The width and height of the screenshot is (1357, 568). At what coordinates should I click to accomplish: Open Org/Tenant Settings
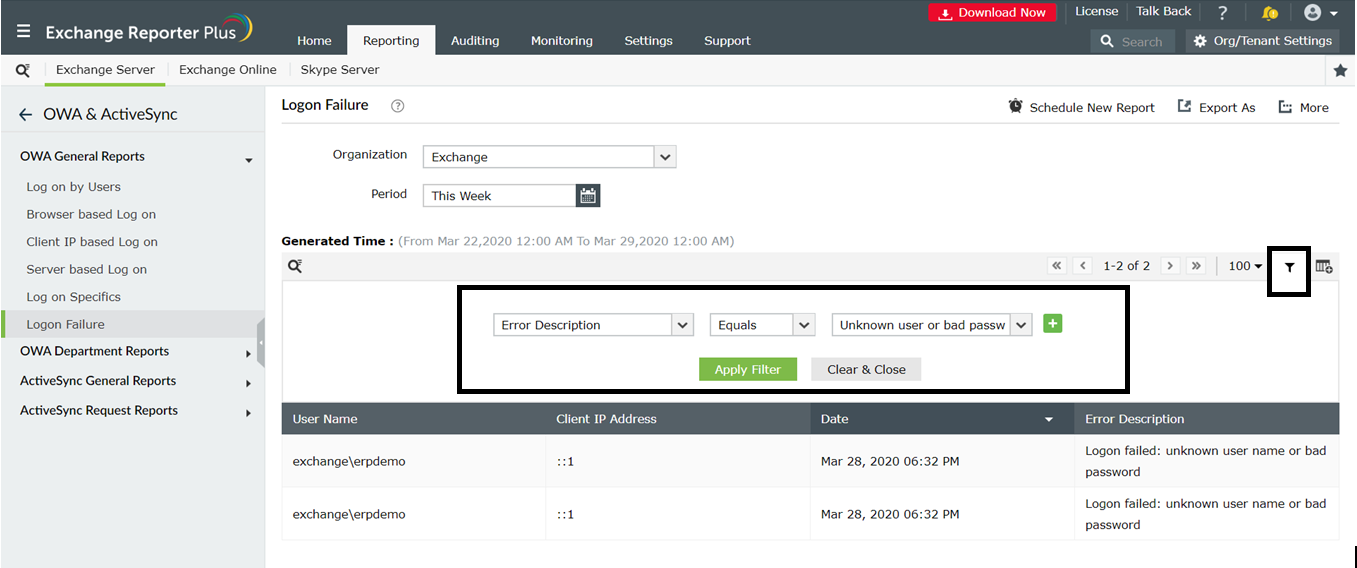[x=1263, y=41]
